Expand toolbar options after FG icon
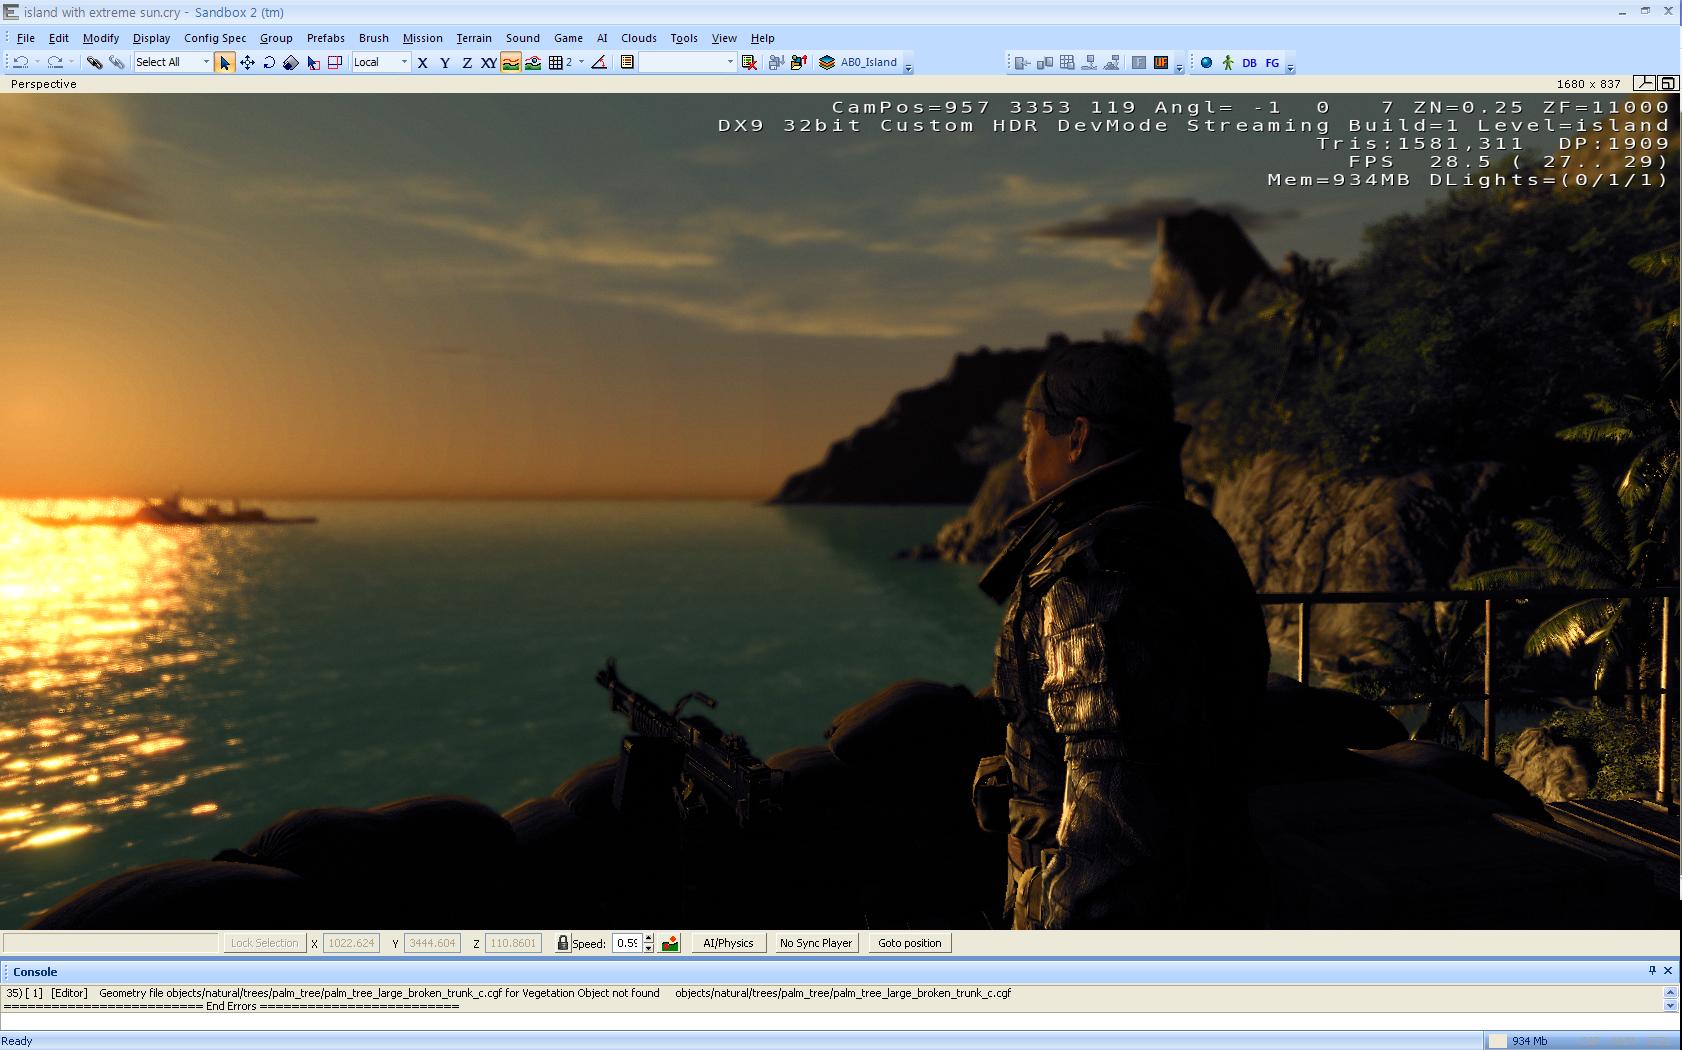The width and height of the screenshot is (1682, 1050). (1290, 67)
